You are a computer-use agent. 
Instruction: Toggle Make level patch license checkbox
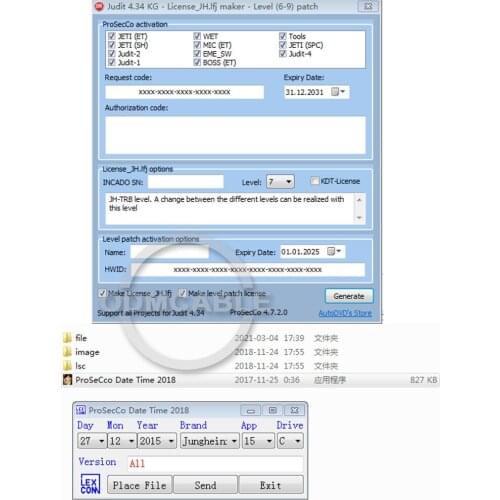182,293
